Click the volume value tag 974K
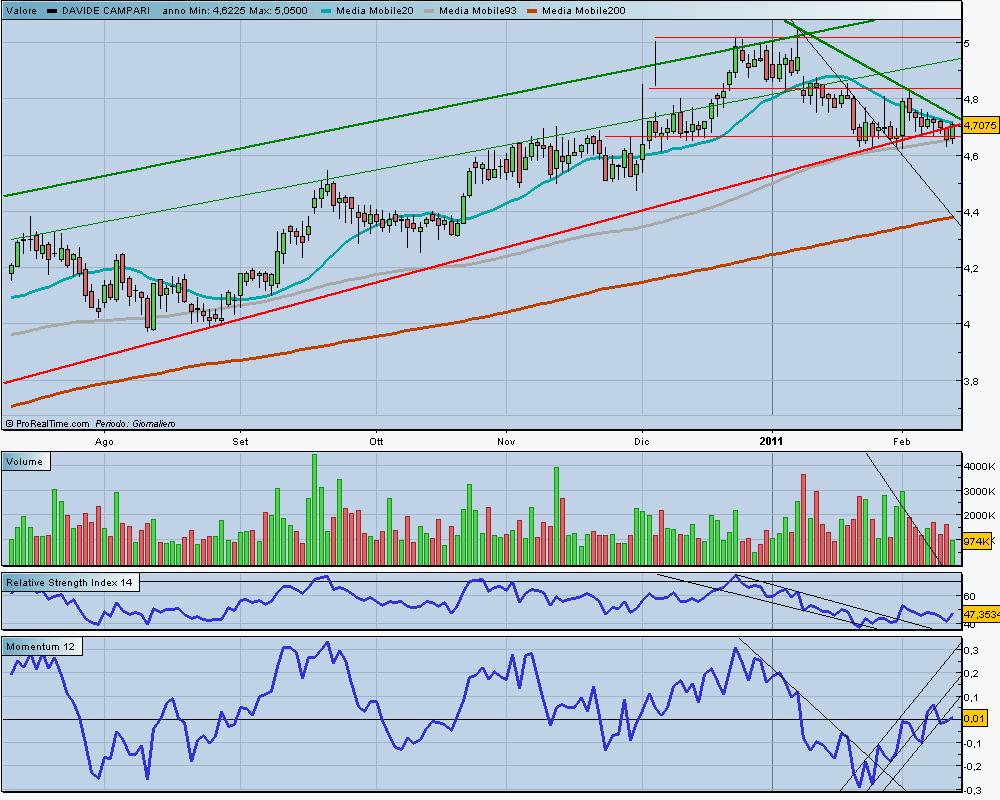This screenshot has width=1000, height=800. click(976, 541)
